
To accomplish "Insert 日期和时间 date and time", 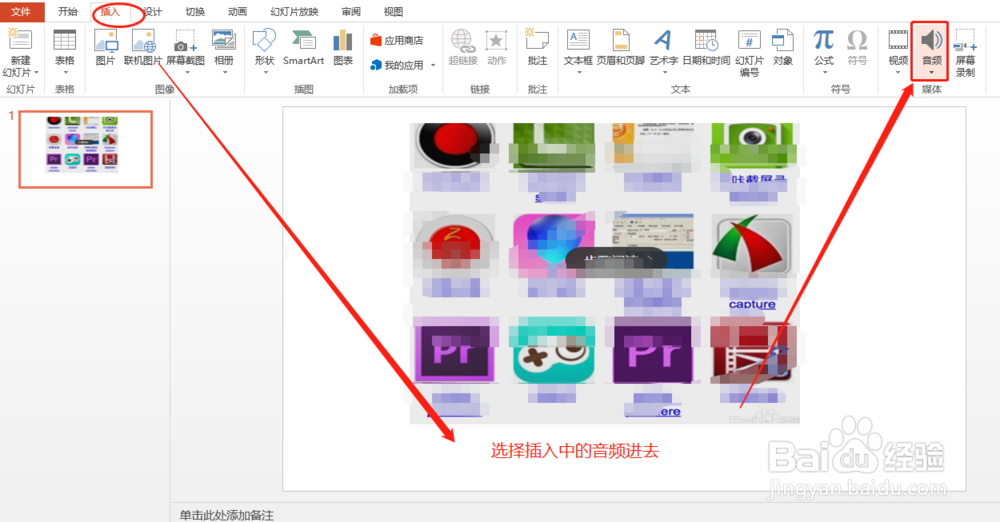I will 706,47.
